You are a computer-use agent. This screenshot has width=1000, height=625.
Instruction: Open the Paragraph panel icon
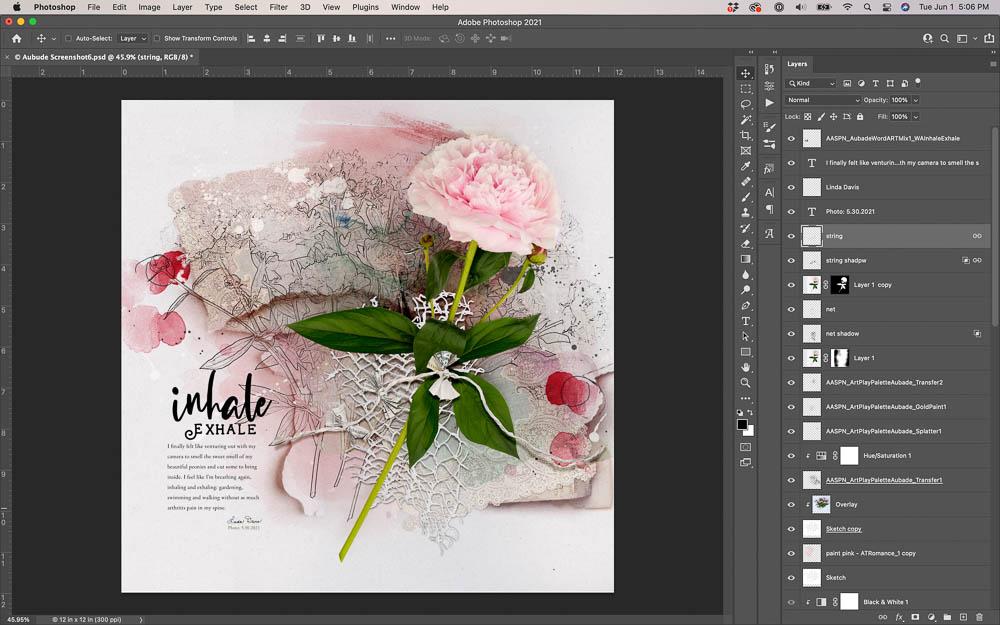pos(770,209)
